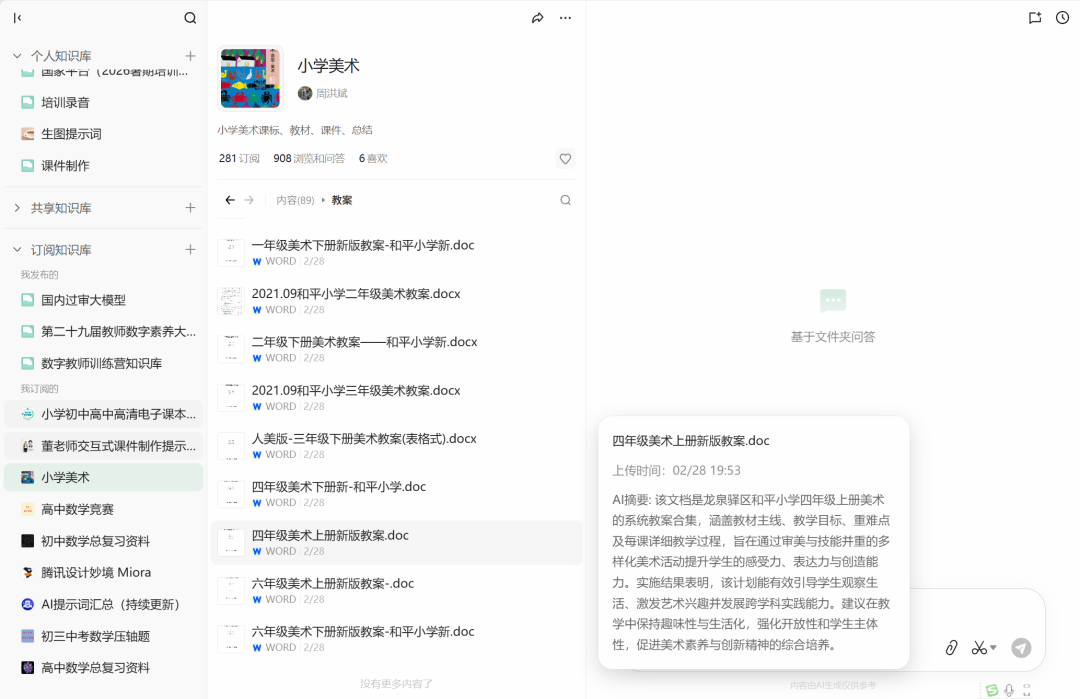This screenshot has width=1080, height=699.
Task: Open 董老师交互式课件制作提示 entry
Action: (x=103, y=446)
